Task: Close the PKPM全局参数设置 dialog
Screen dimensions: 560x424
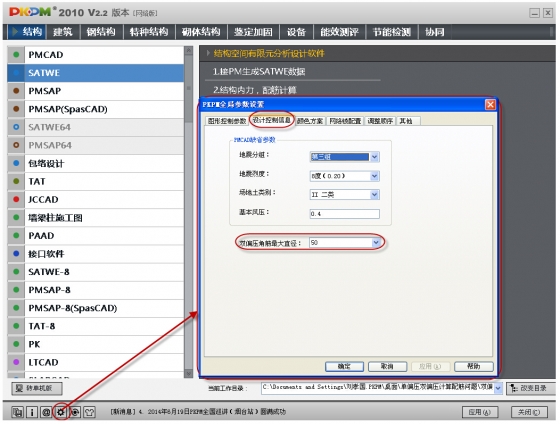Action: tap(490, 105)
